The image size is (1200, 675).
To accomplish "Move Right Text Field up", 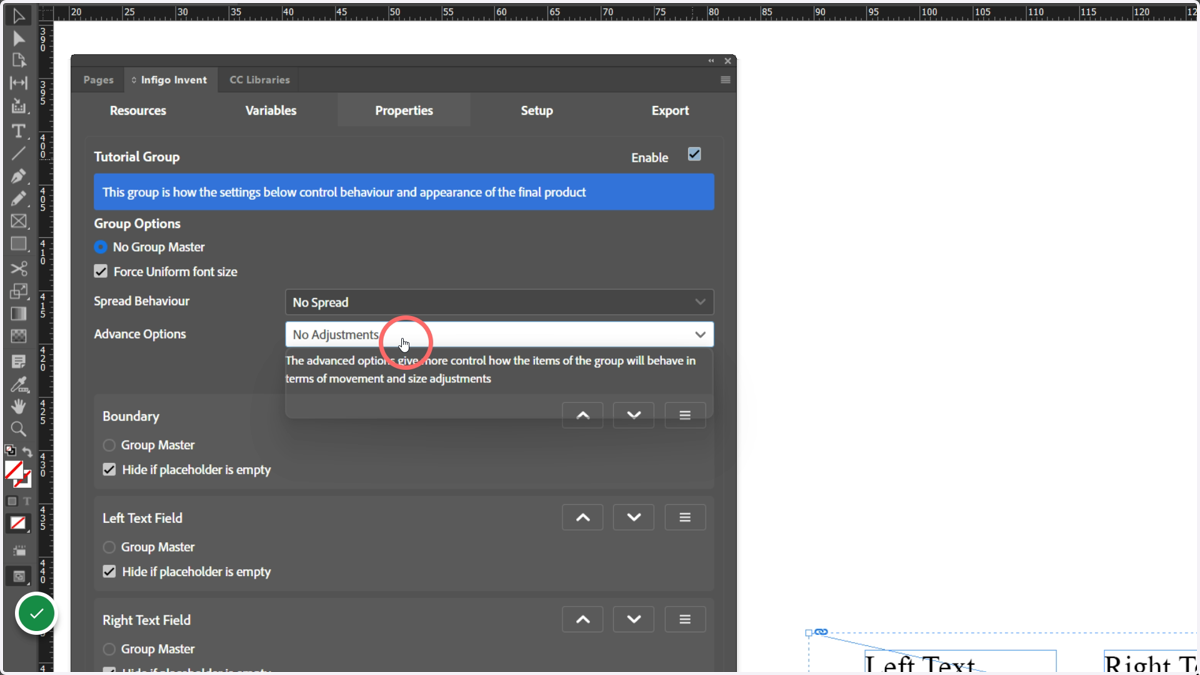I will 583,619.
